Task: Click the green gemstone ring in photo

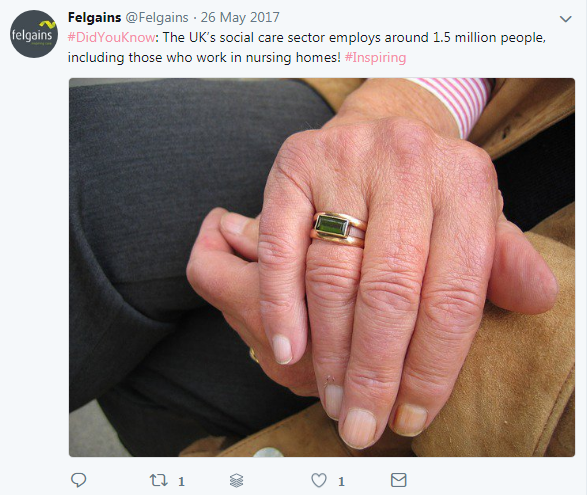Action: tap(338, 230)
